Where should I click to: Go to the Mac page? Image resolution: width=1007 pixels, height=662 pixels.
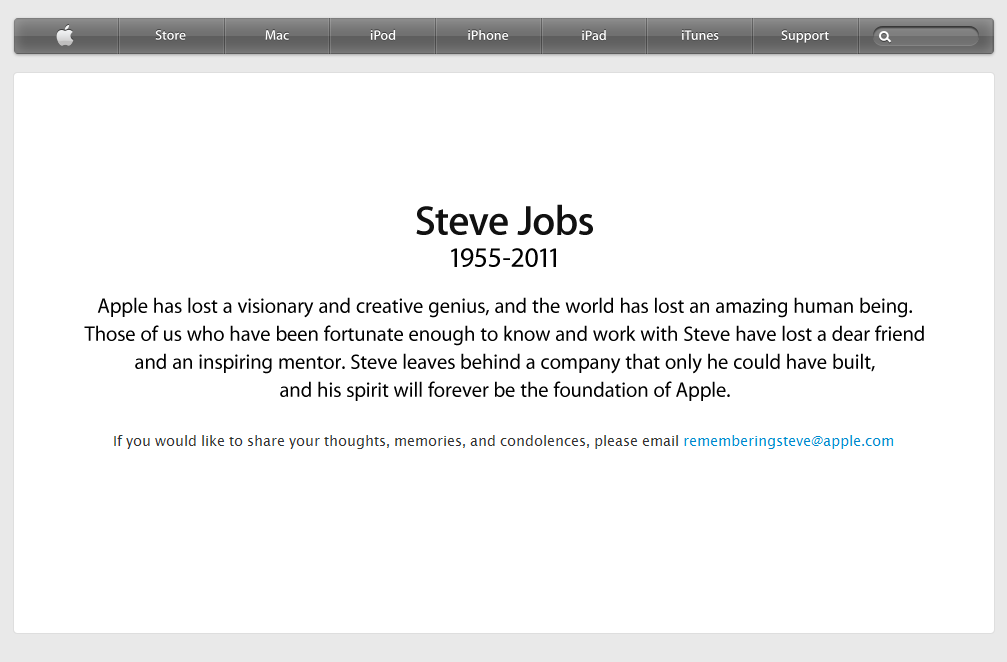(x=277, y=36)
